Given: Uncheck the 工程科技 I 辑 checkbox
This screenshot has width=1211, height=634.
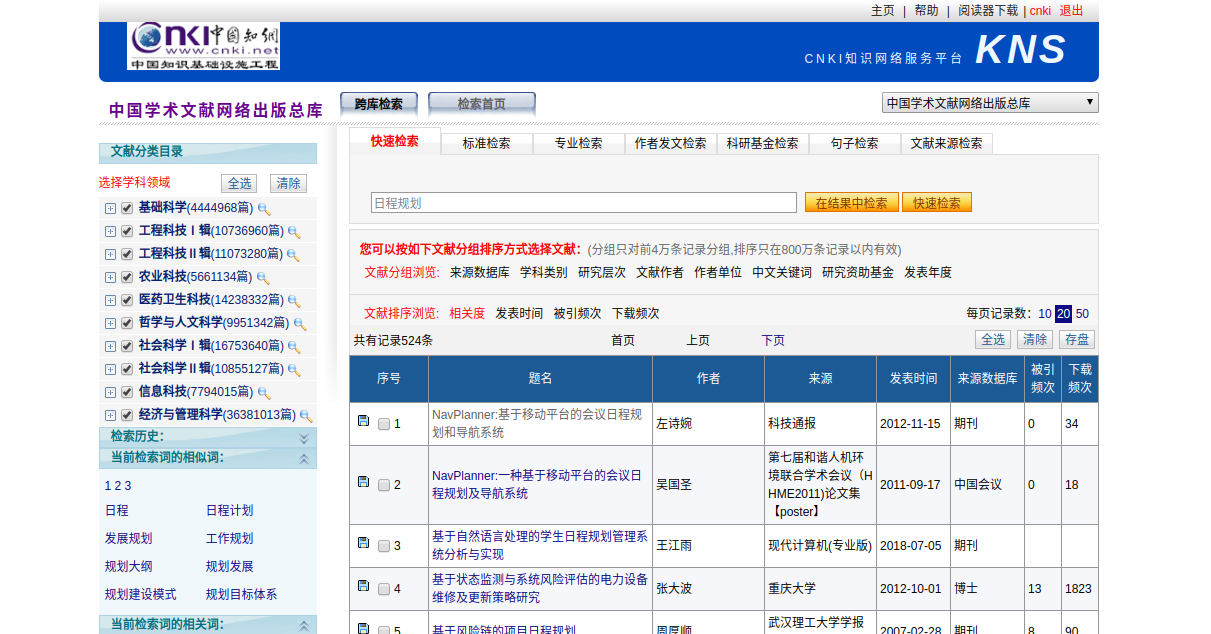Looking at the screenshot, I should (127, 231).
